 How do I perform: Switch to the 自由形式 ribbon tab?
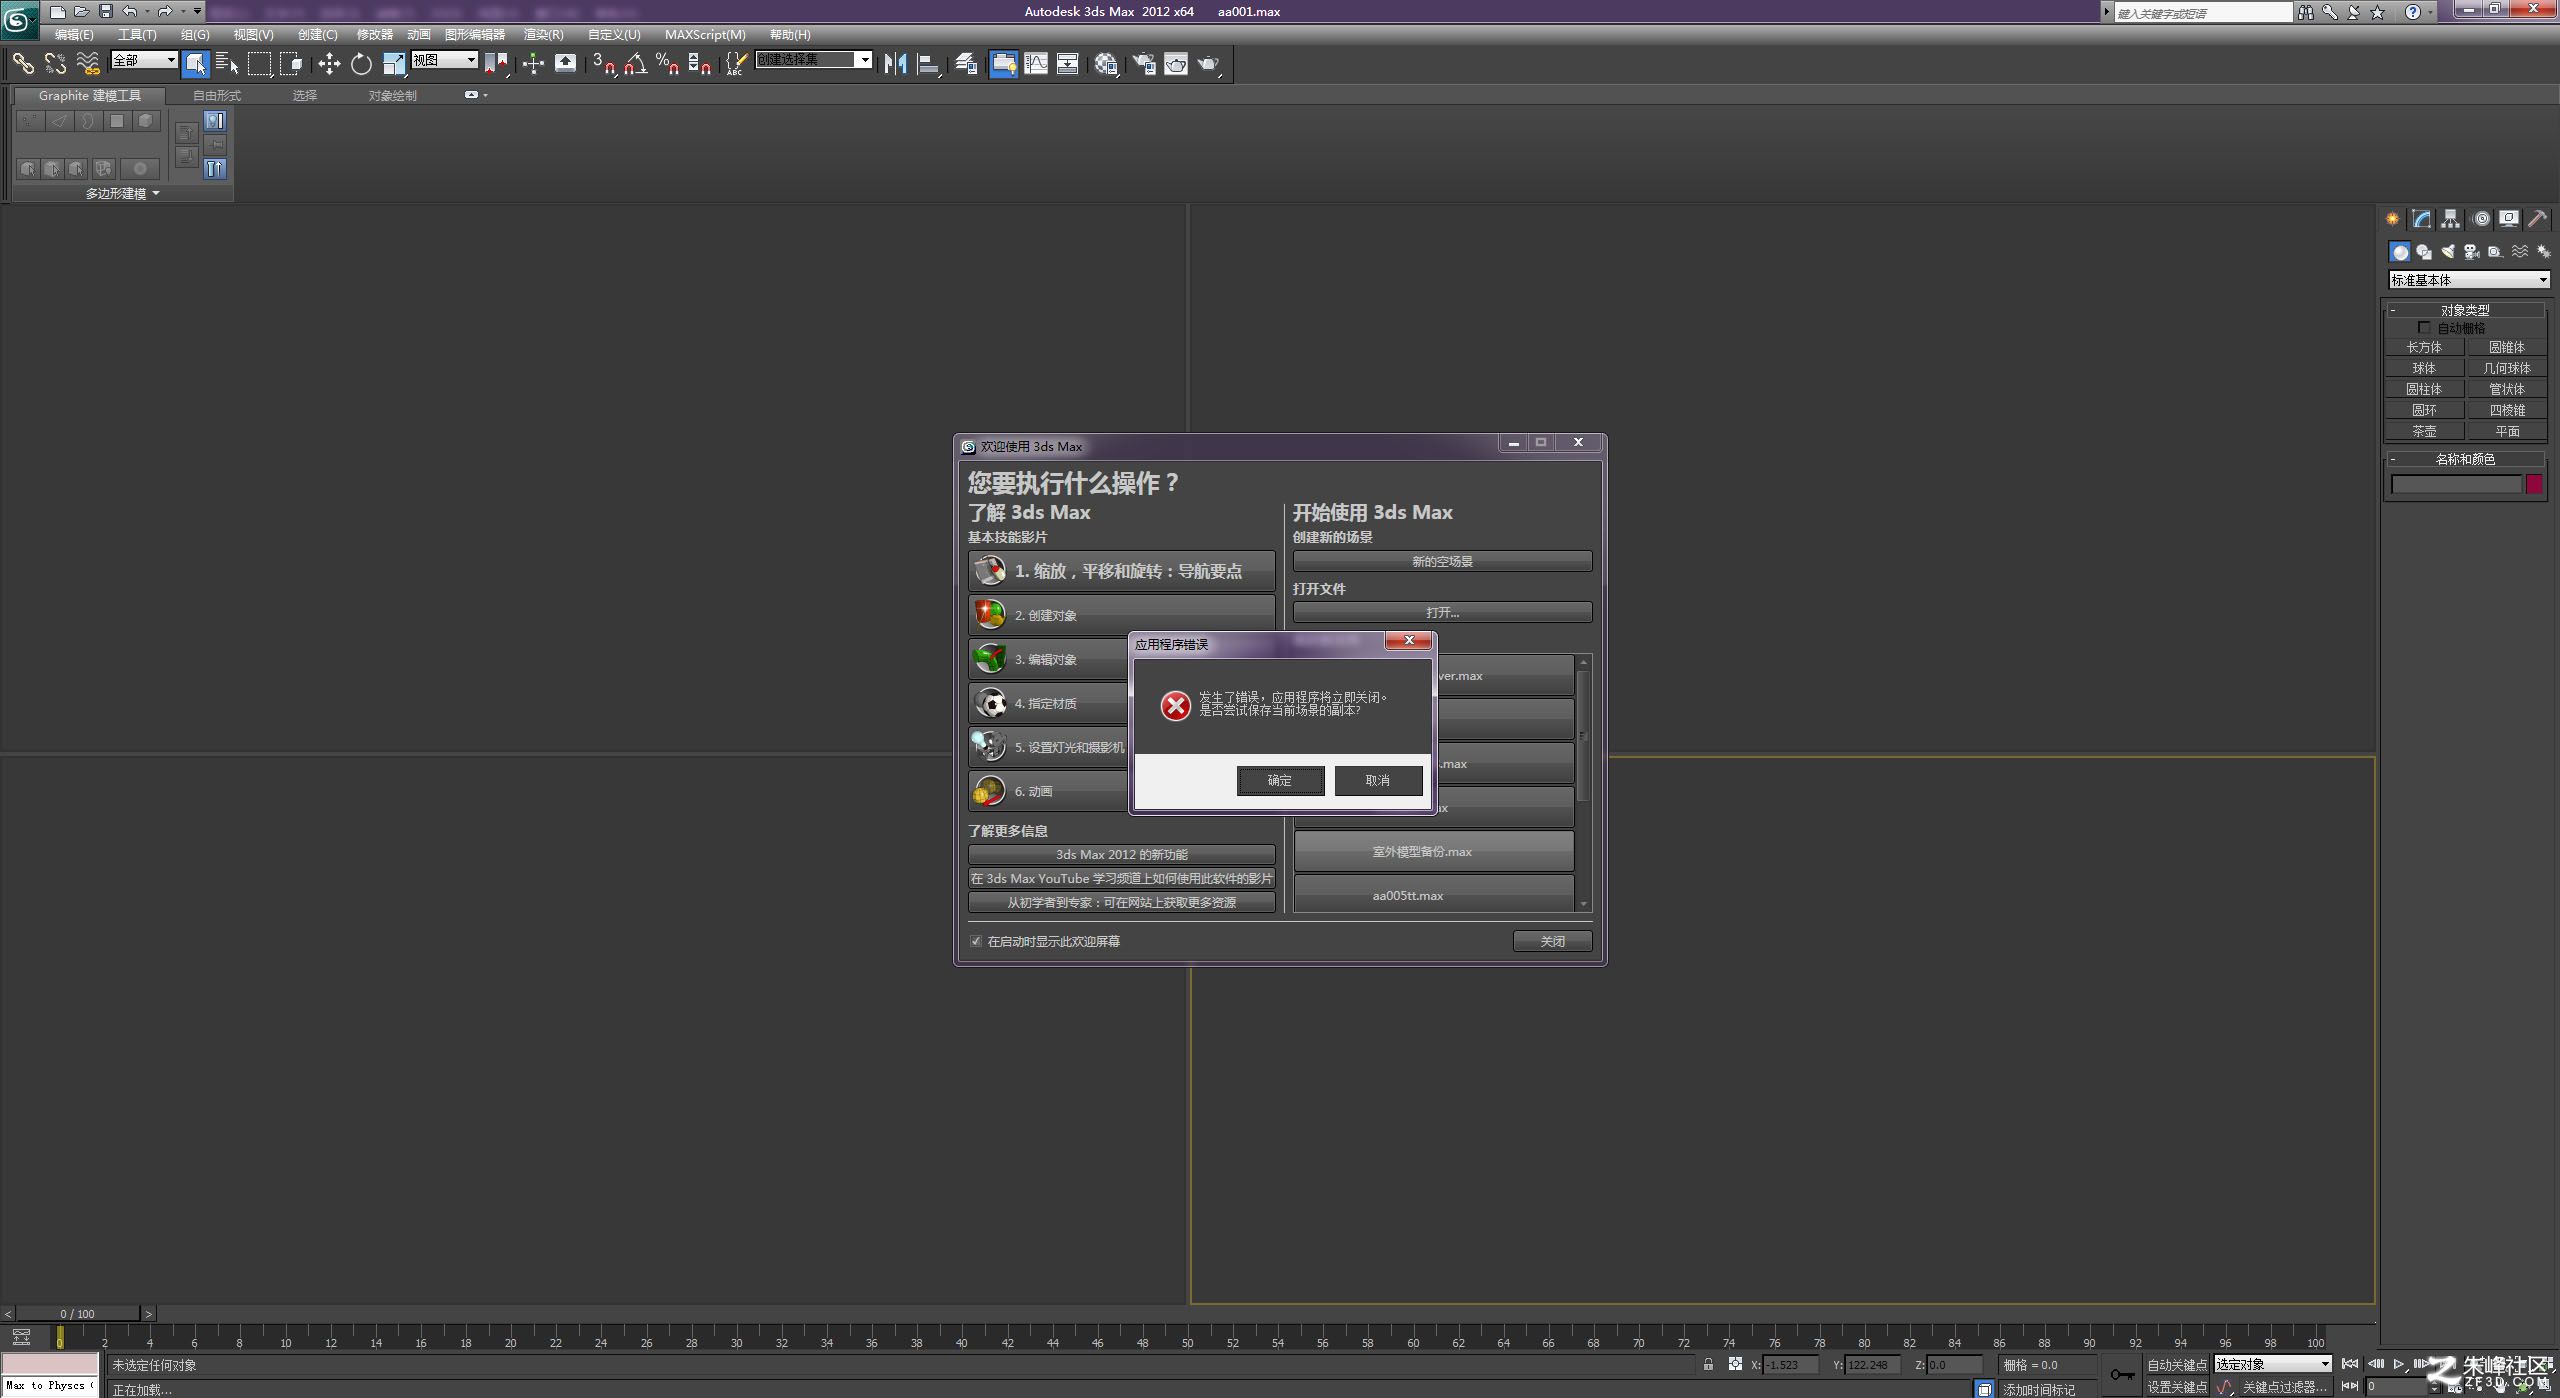[217, 96]
